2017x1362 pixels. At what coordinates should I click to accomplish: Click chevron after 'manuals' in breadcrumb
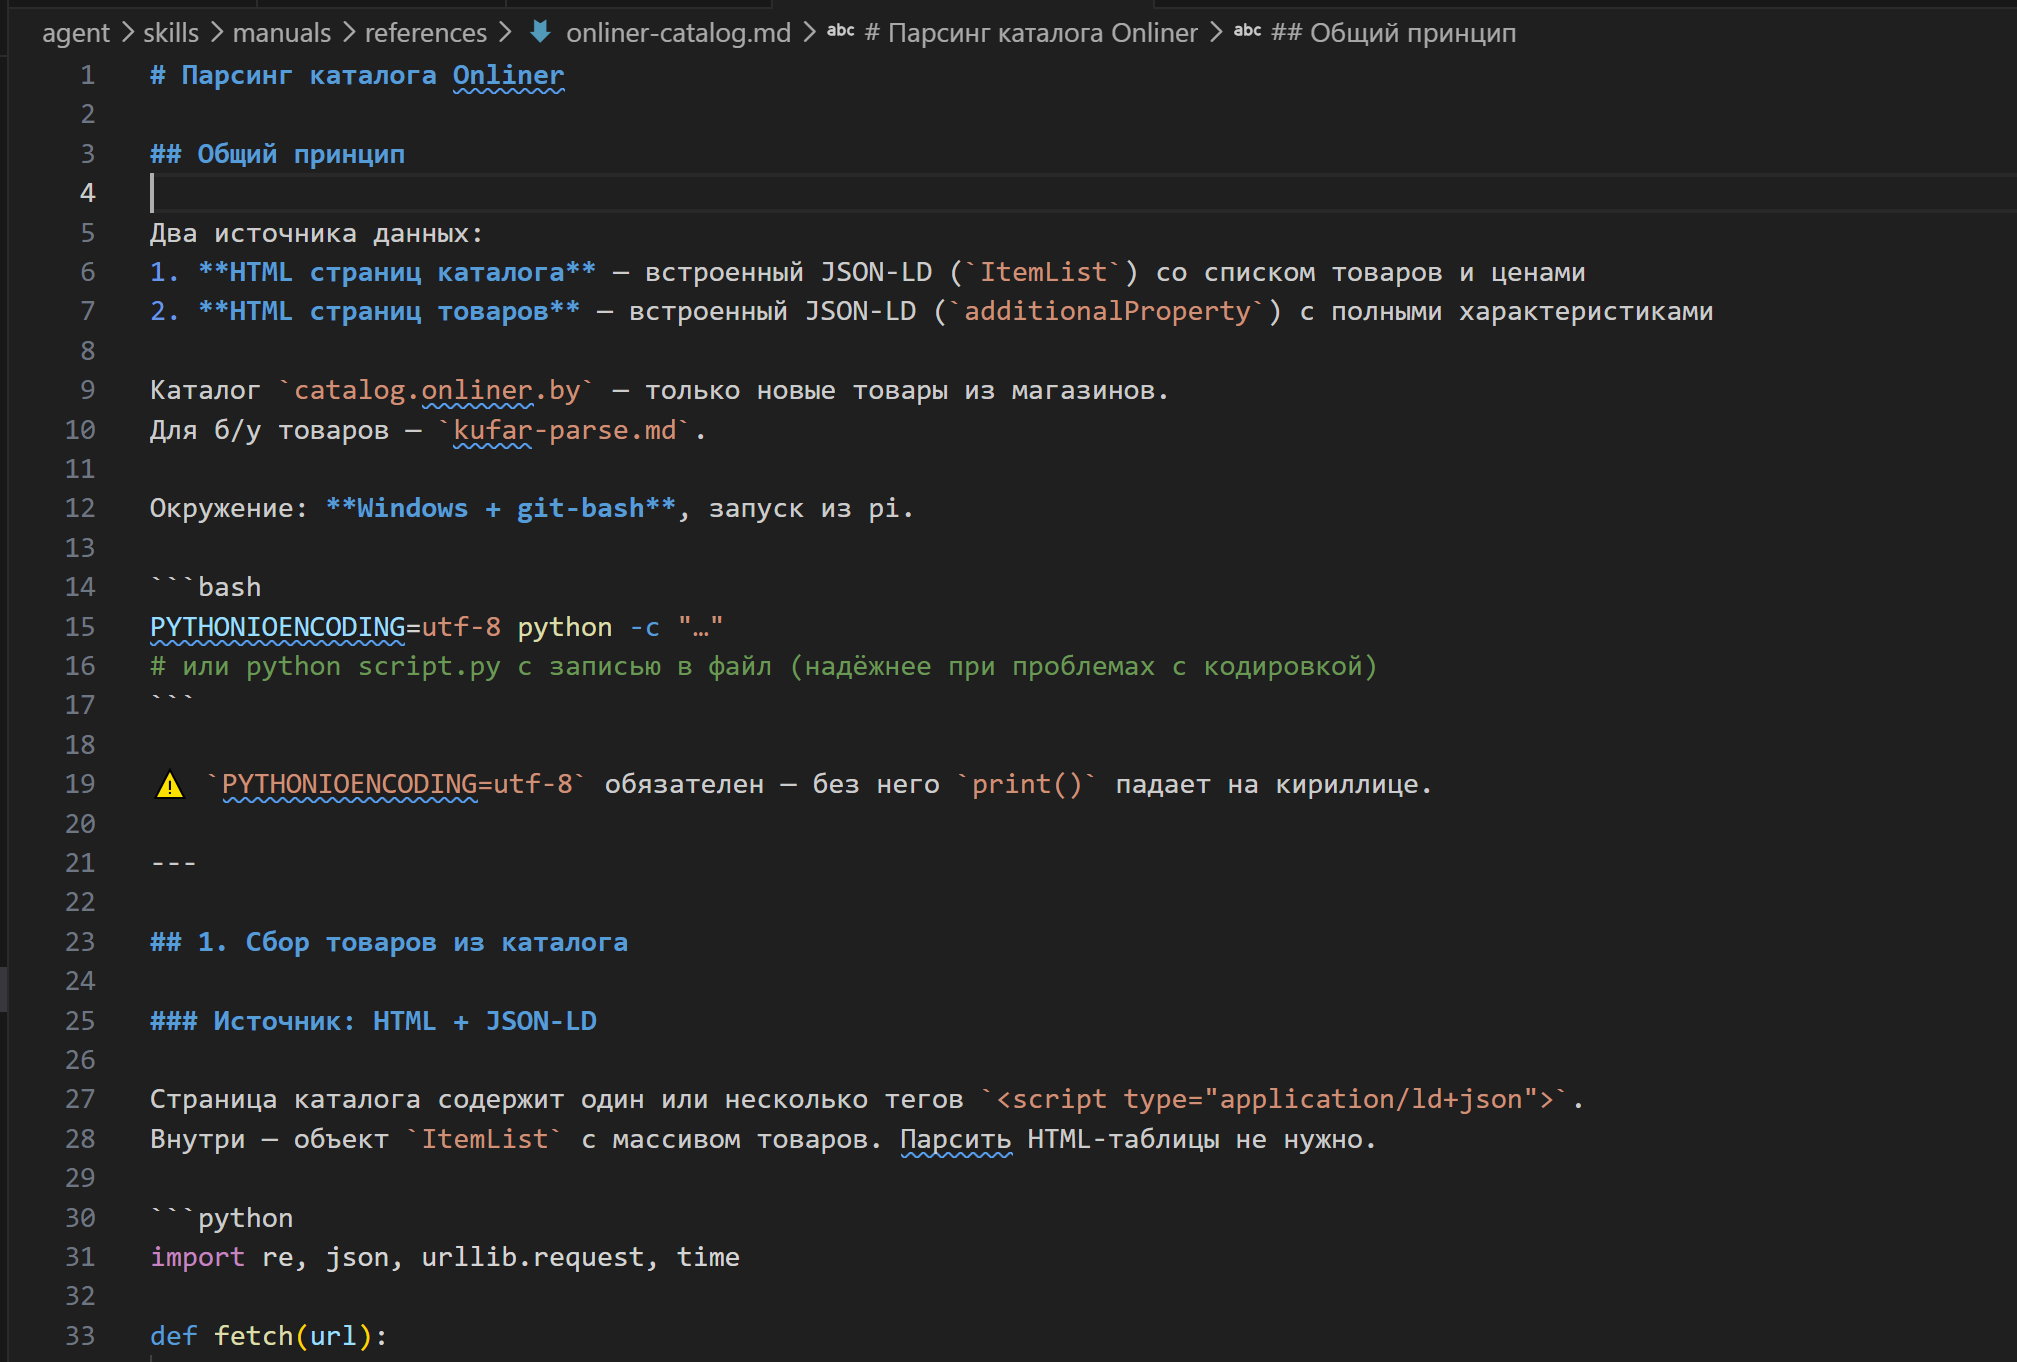click(348, 33)
